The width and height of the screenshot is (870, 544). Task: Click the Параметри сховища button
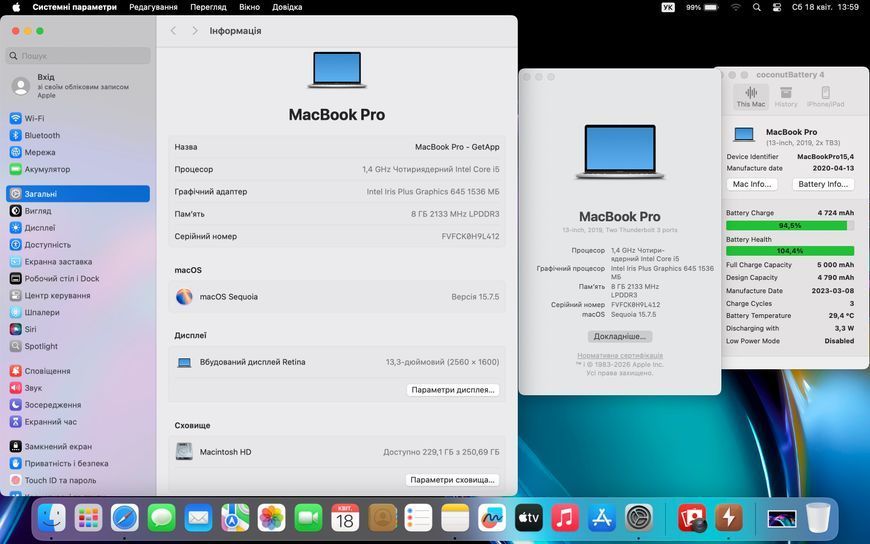[x=452, y=480]
